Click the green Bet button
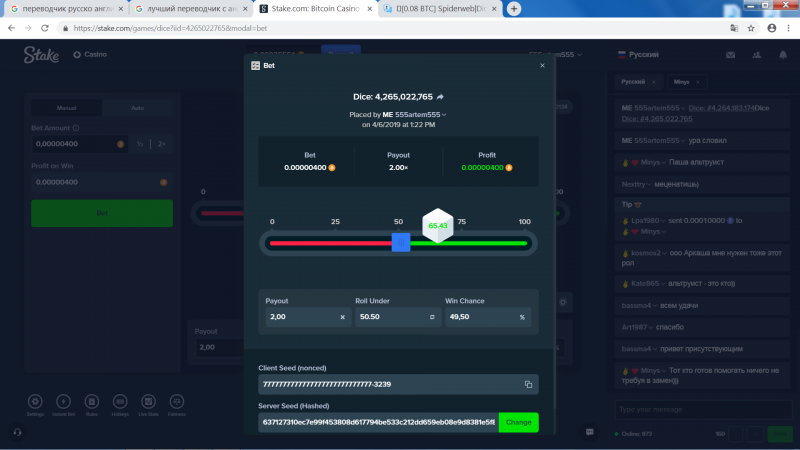This screenshot has width=800, height=450. tap(102, 213)
